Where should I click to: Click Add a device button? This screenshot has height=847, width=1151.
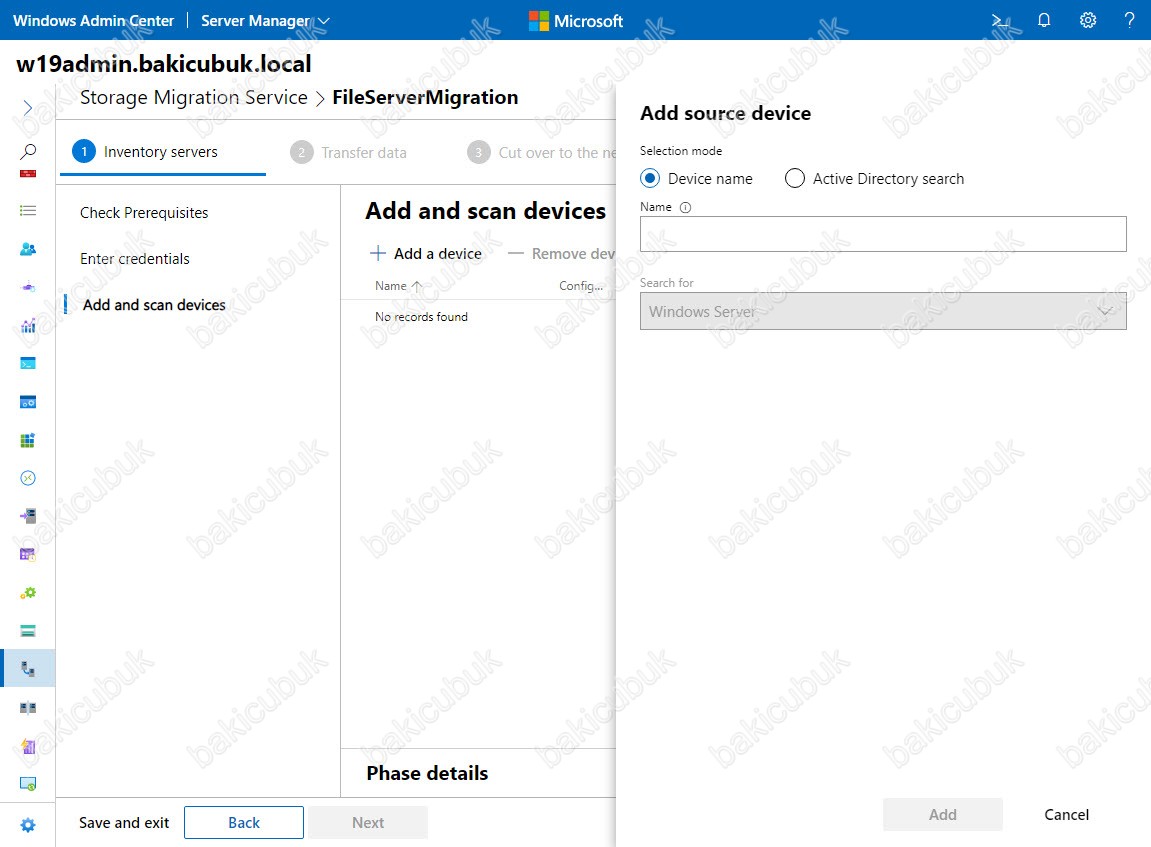pos(426,253)
